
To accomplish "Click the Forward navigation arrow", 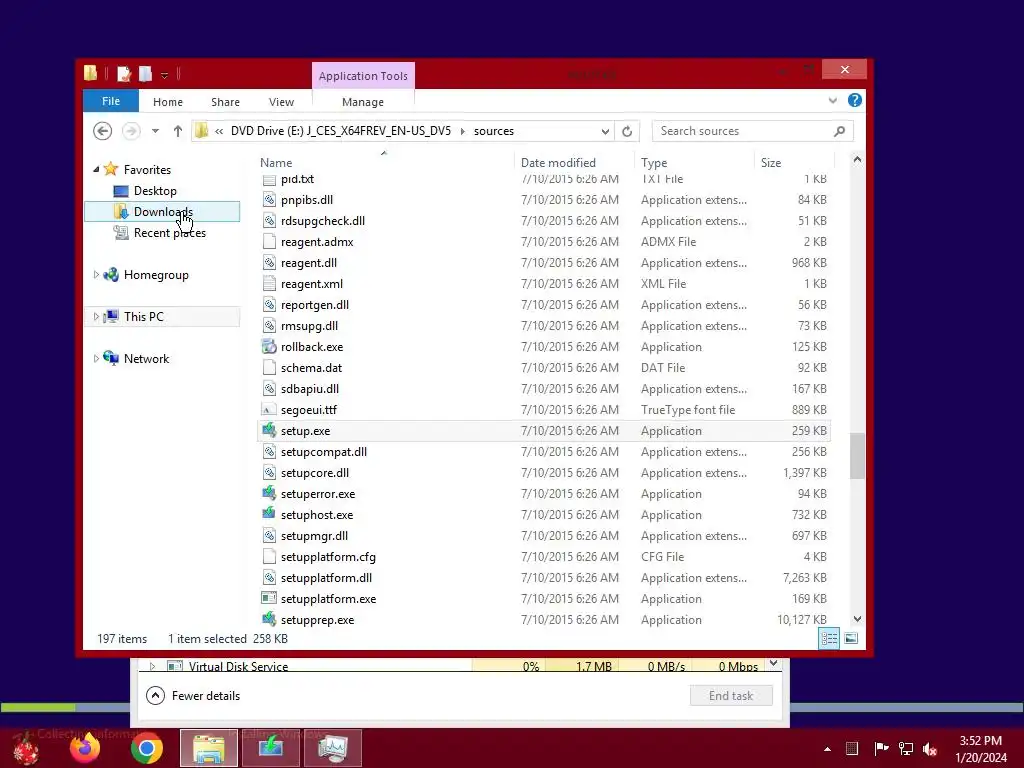I will click(x=131, y=131).
